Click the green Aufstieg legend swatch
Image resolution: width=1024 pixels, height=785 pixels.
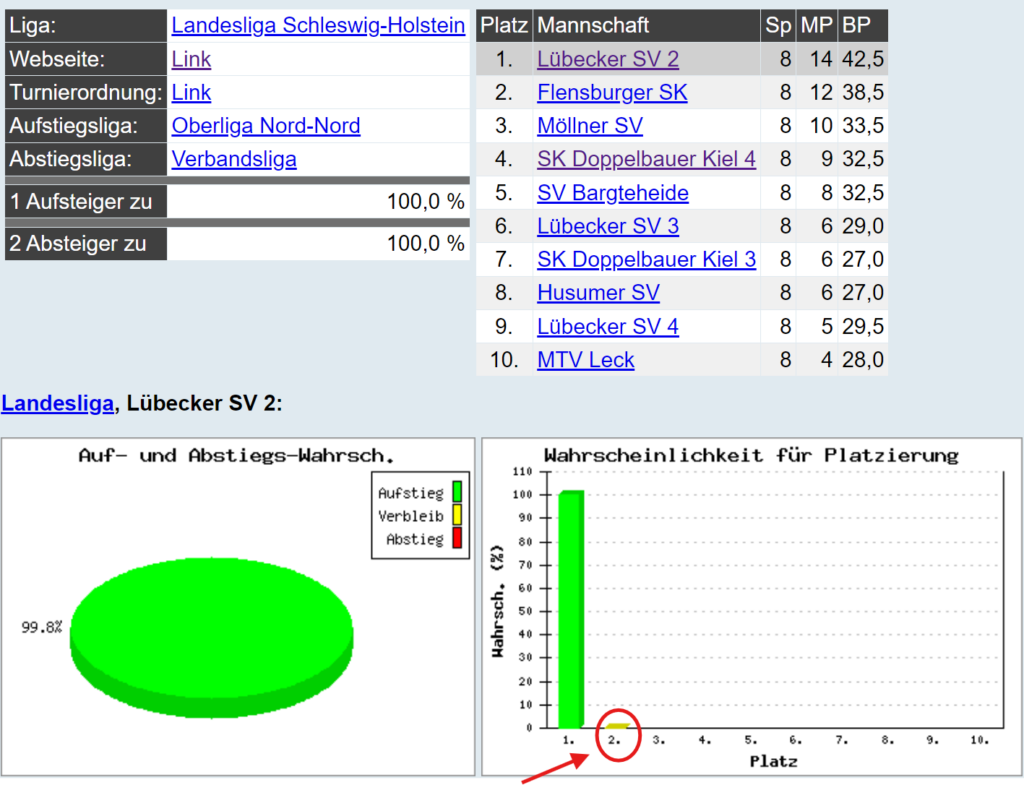tap(456, 492)
